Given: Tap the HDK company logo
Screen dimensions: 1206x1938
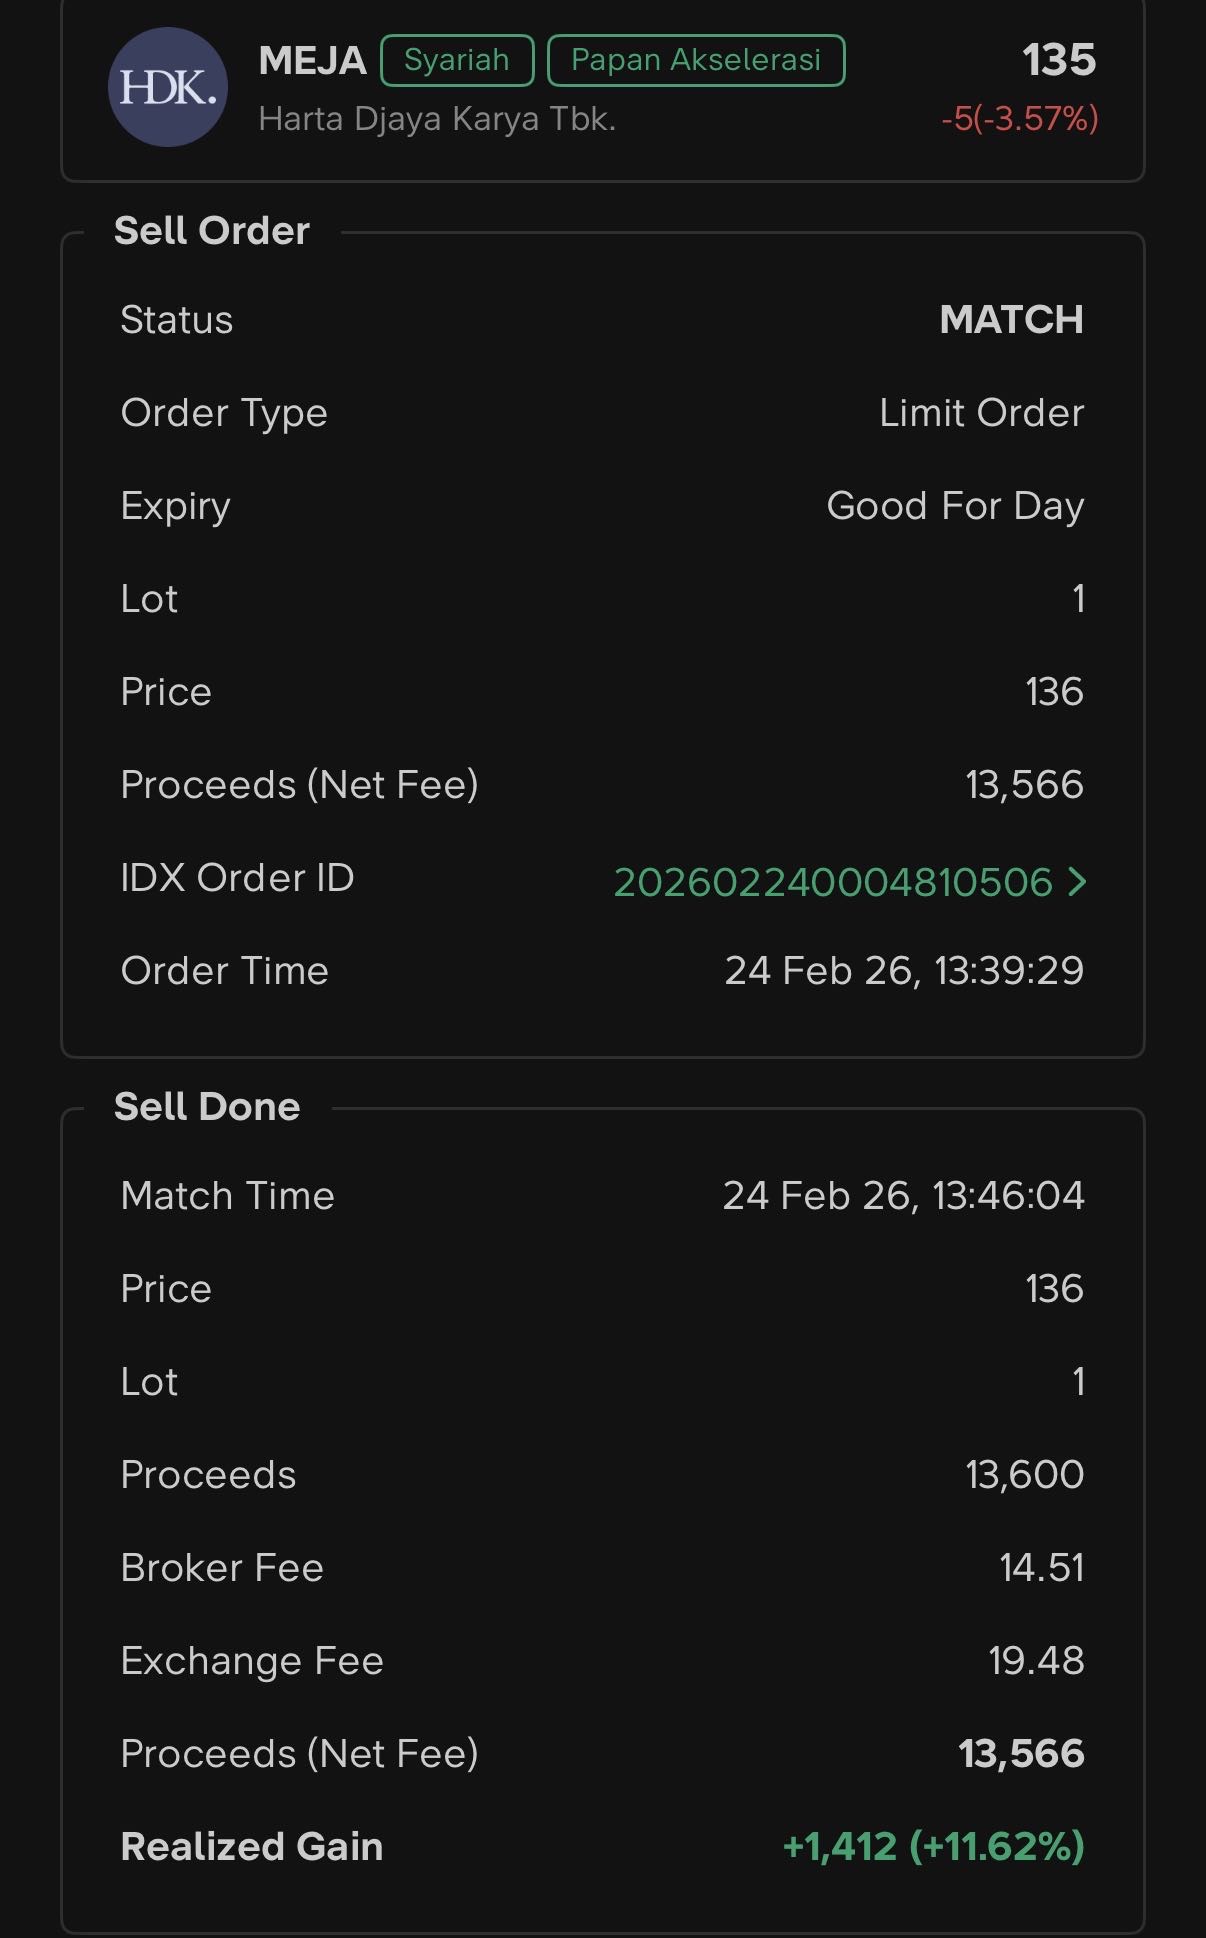Looking at the screenshot, I should click(x=168, y=88).
